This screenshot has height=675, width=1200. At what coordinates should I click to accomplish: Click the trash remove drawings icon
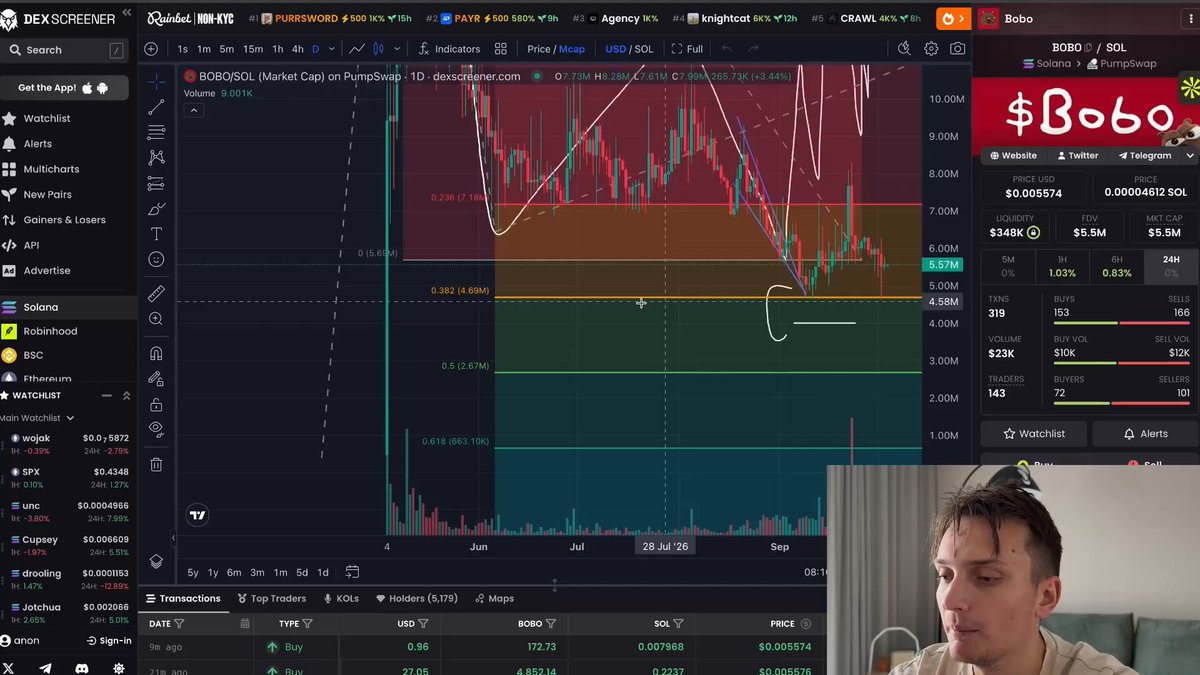(x=156, y=464)
